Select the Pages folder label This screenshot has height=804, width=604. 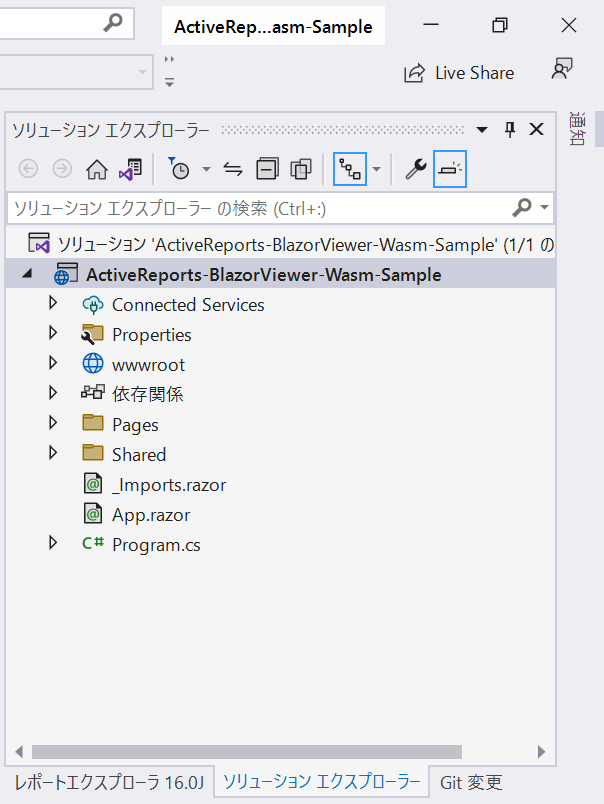(135, 425)
